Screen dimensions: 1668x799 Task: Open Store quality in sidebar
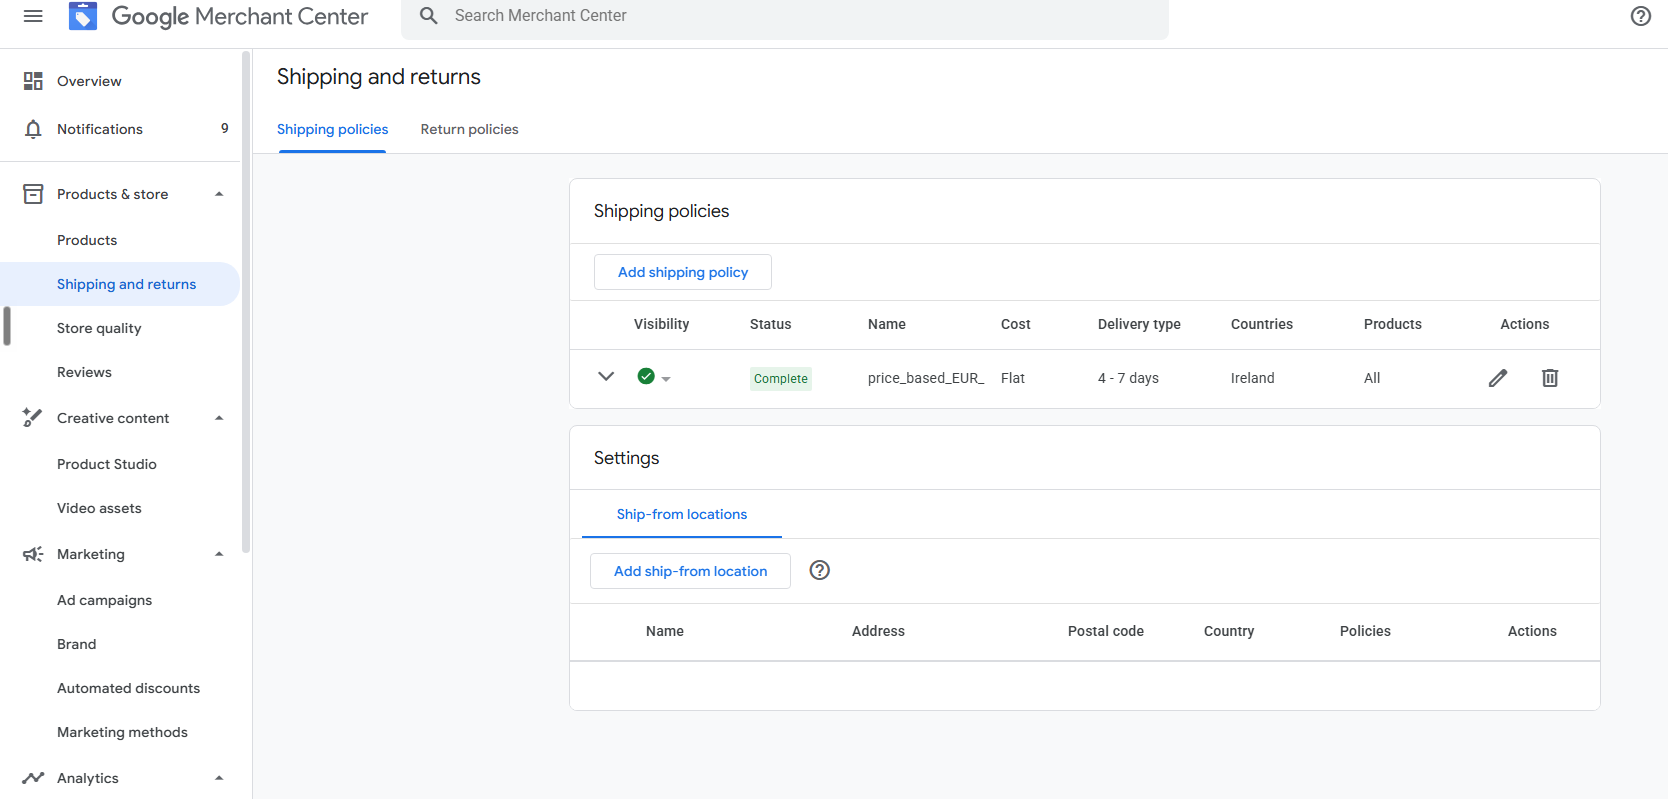tap(99, 328)
